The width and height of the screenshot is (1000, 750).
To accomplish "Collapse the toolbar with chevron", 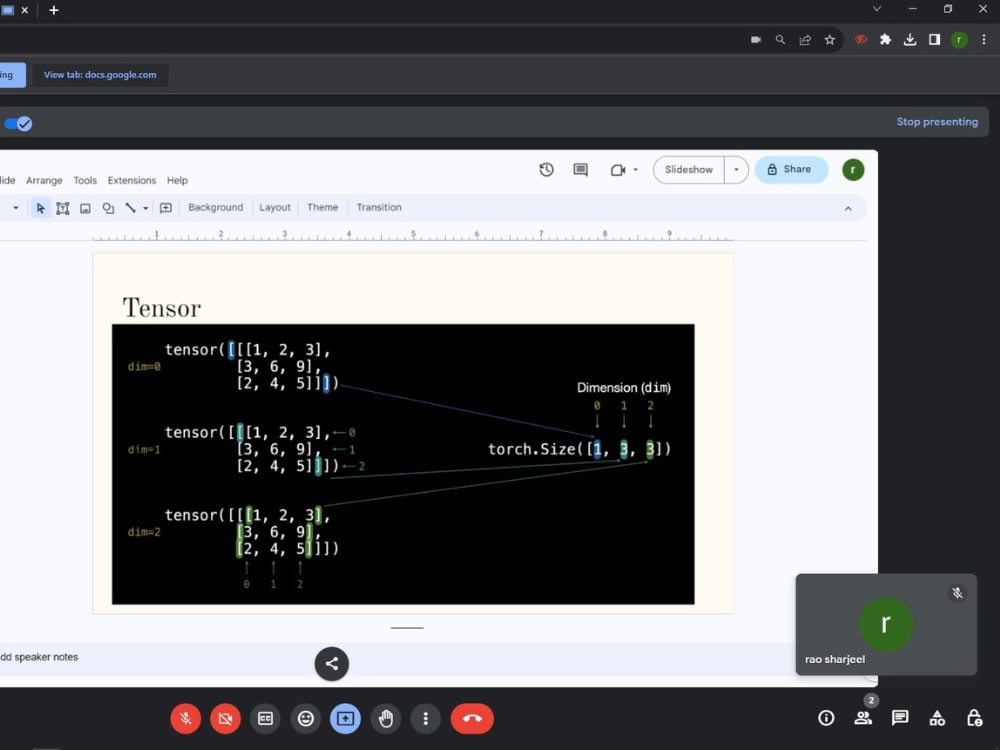I will point(848,209).
